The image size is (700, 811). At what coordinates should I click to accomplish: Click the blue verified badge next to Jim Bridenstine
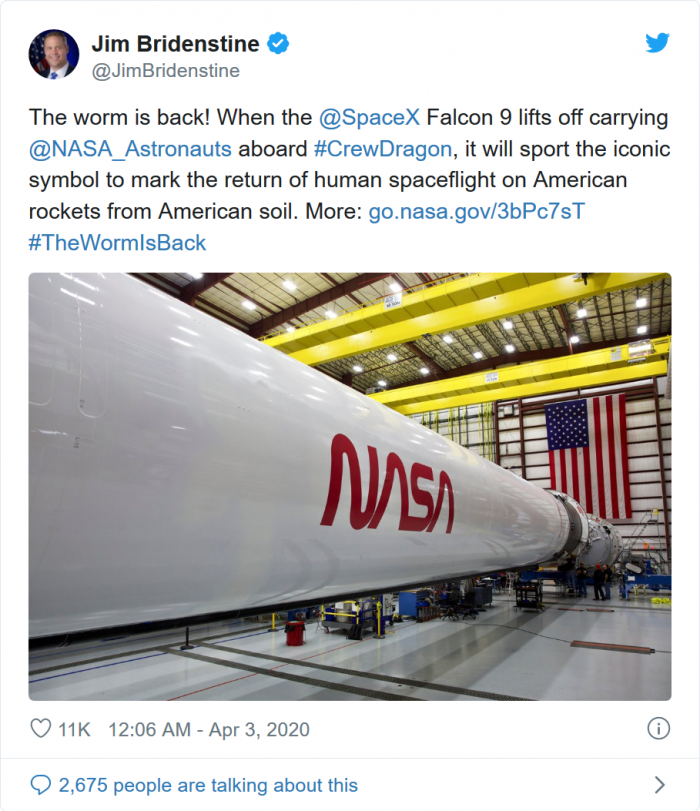pos(277,42)
